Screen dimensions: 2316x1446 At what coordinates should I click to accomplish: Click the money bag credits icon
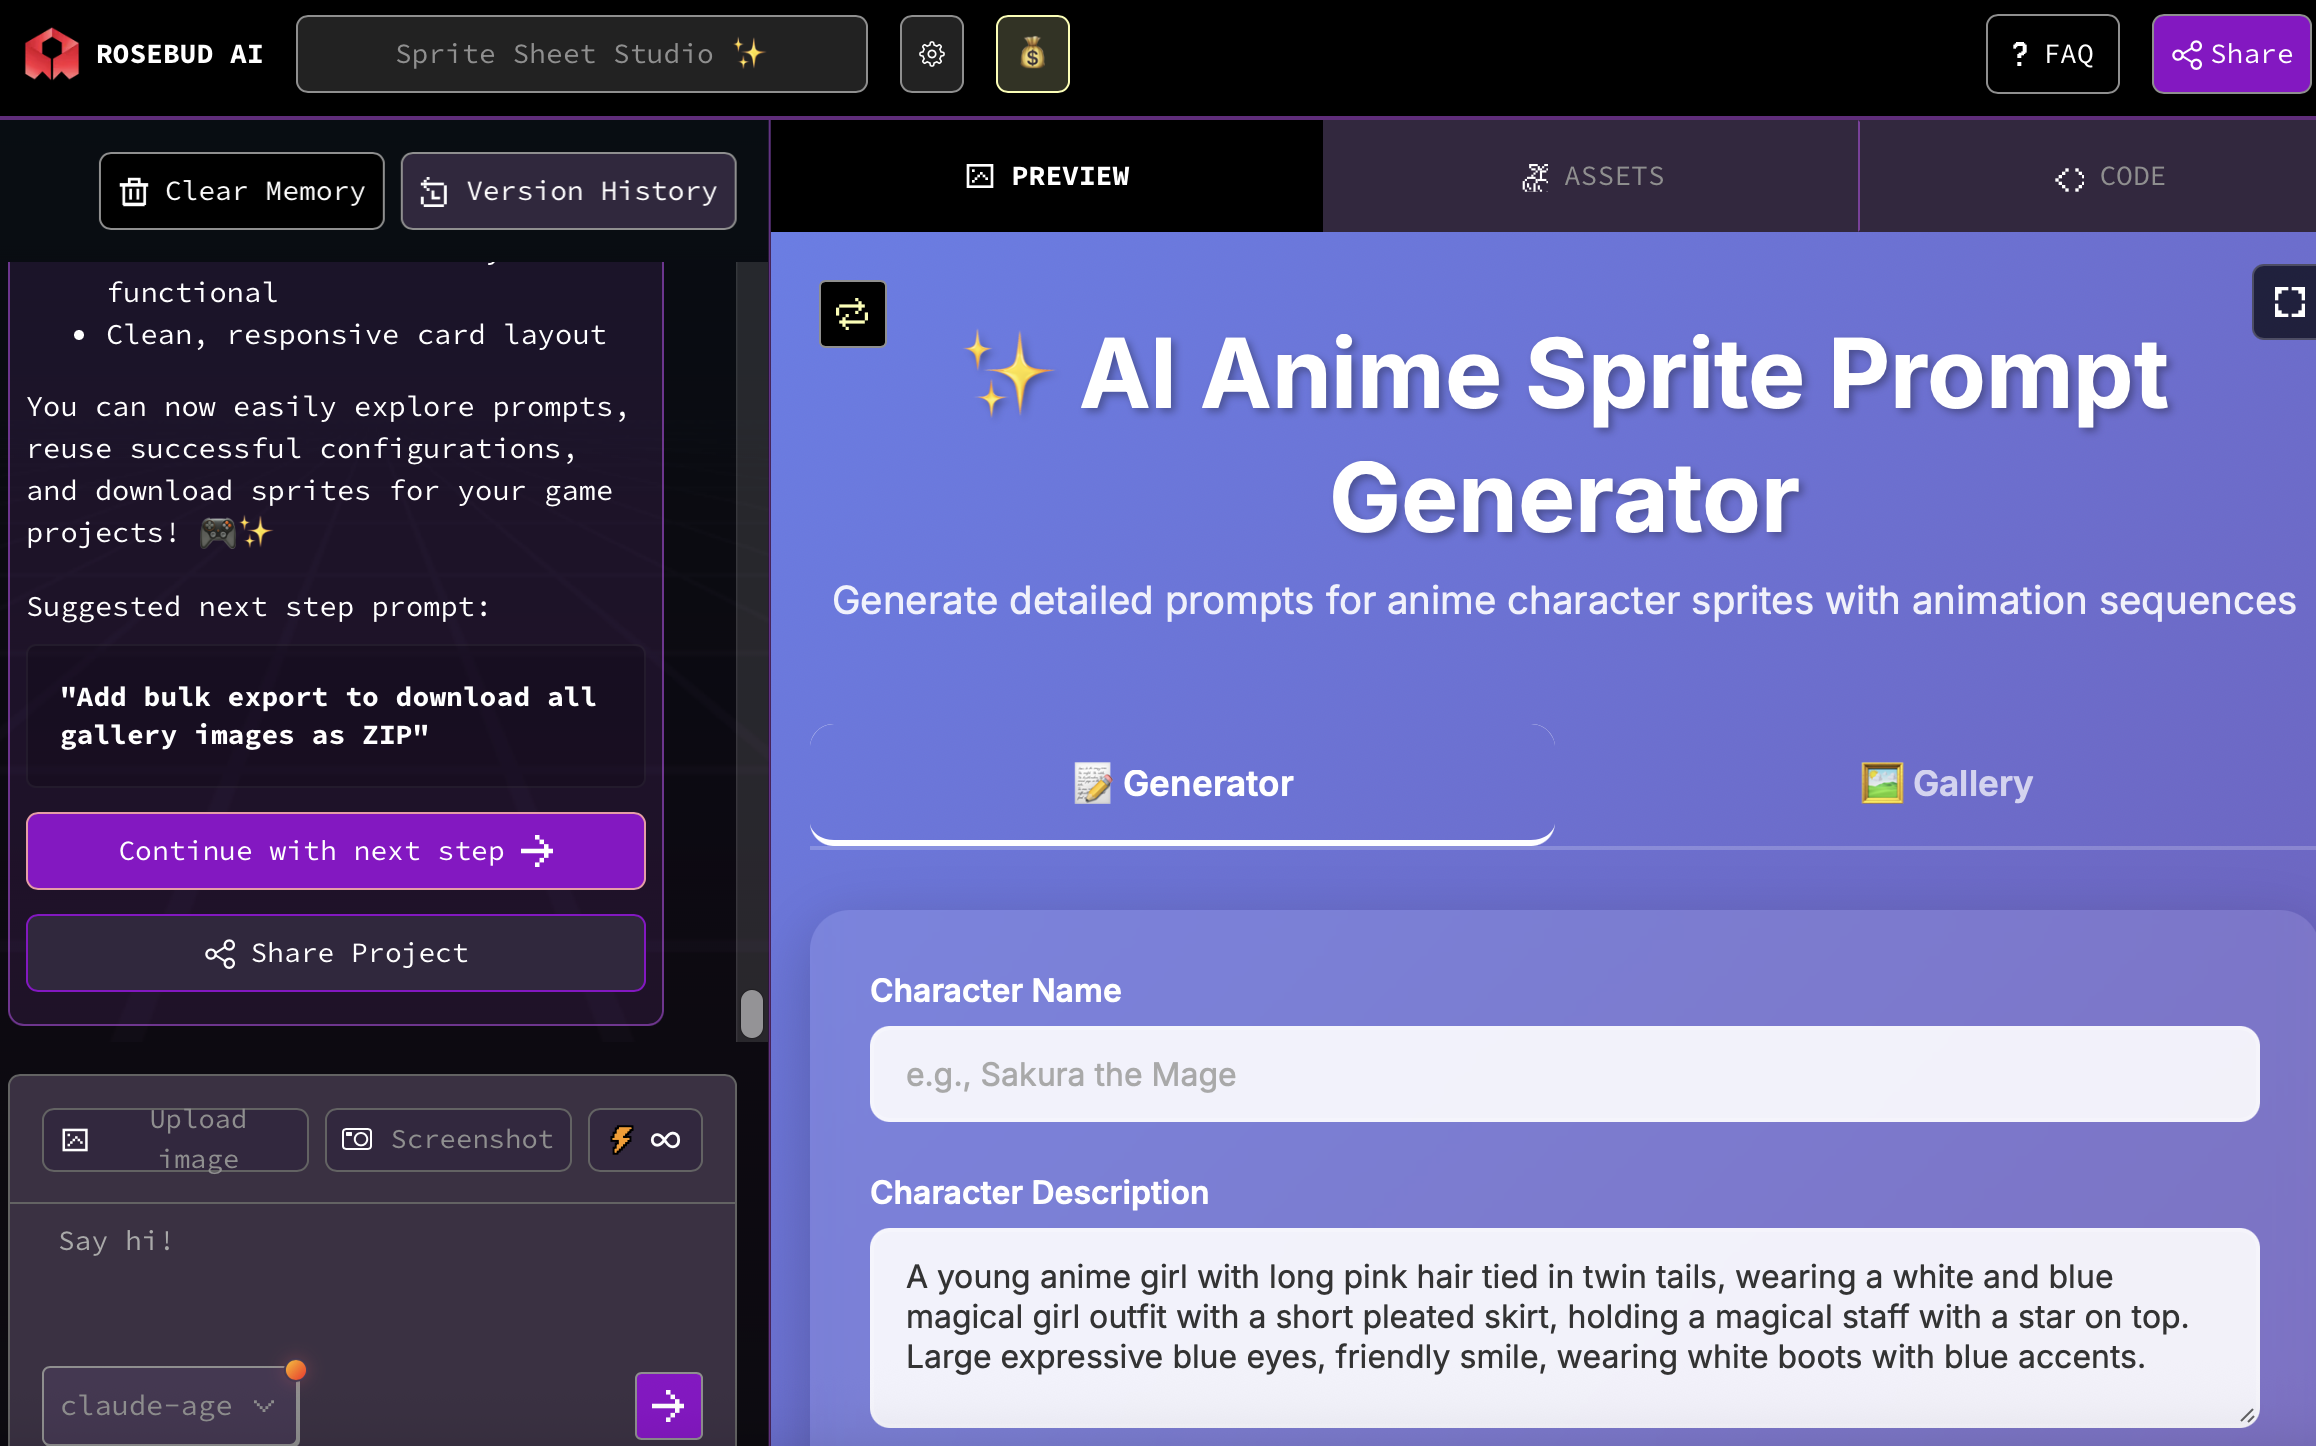pyautogui.click(x=1032, y=54)
